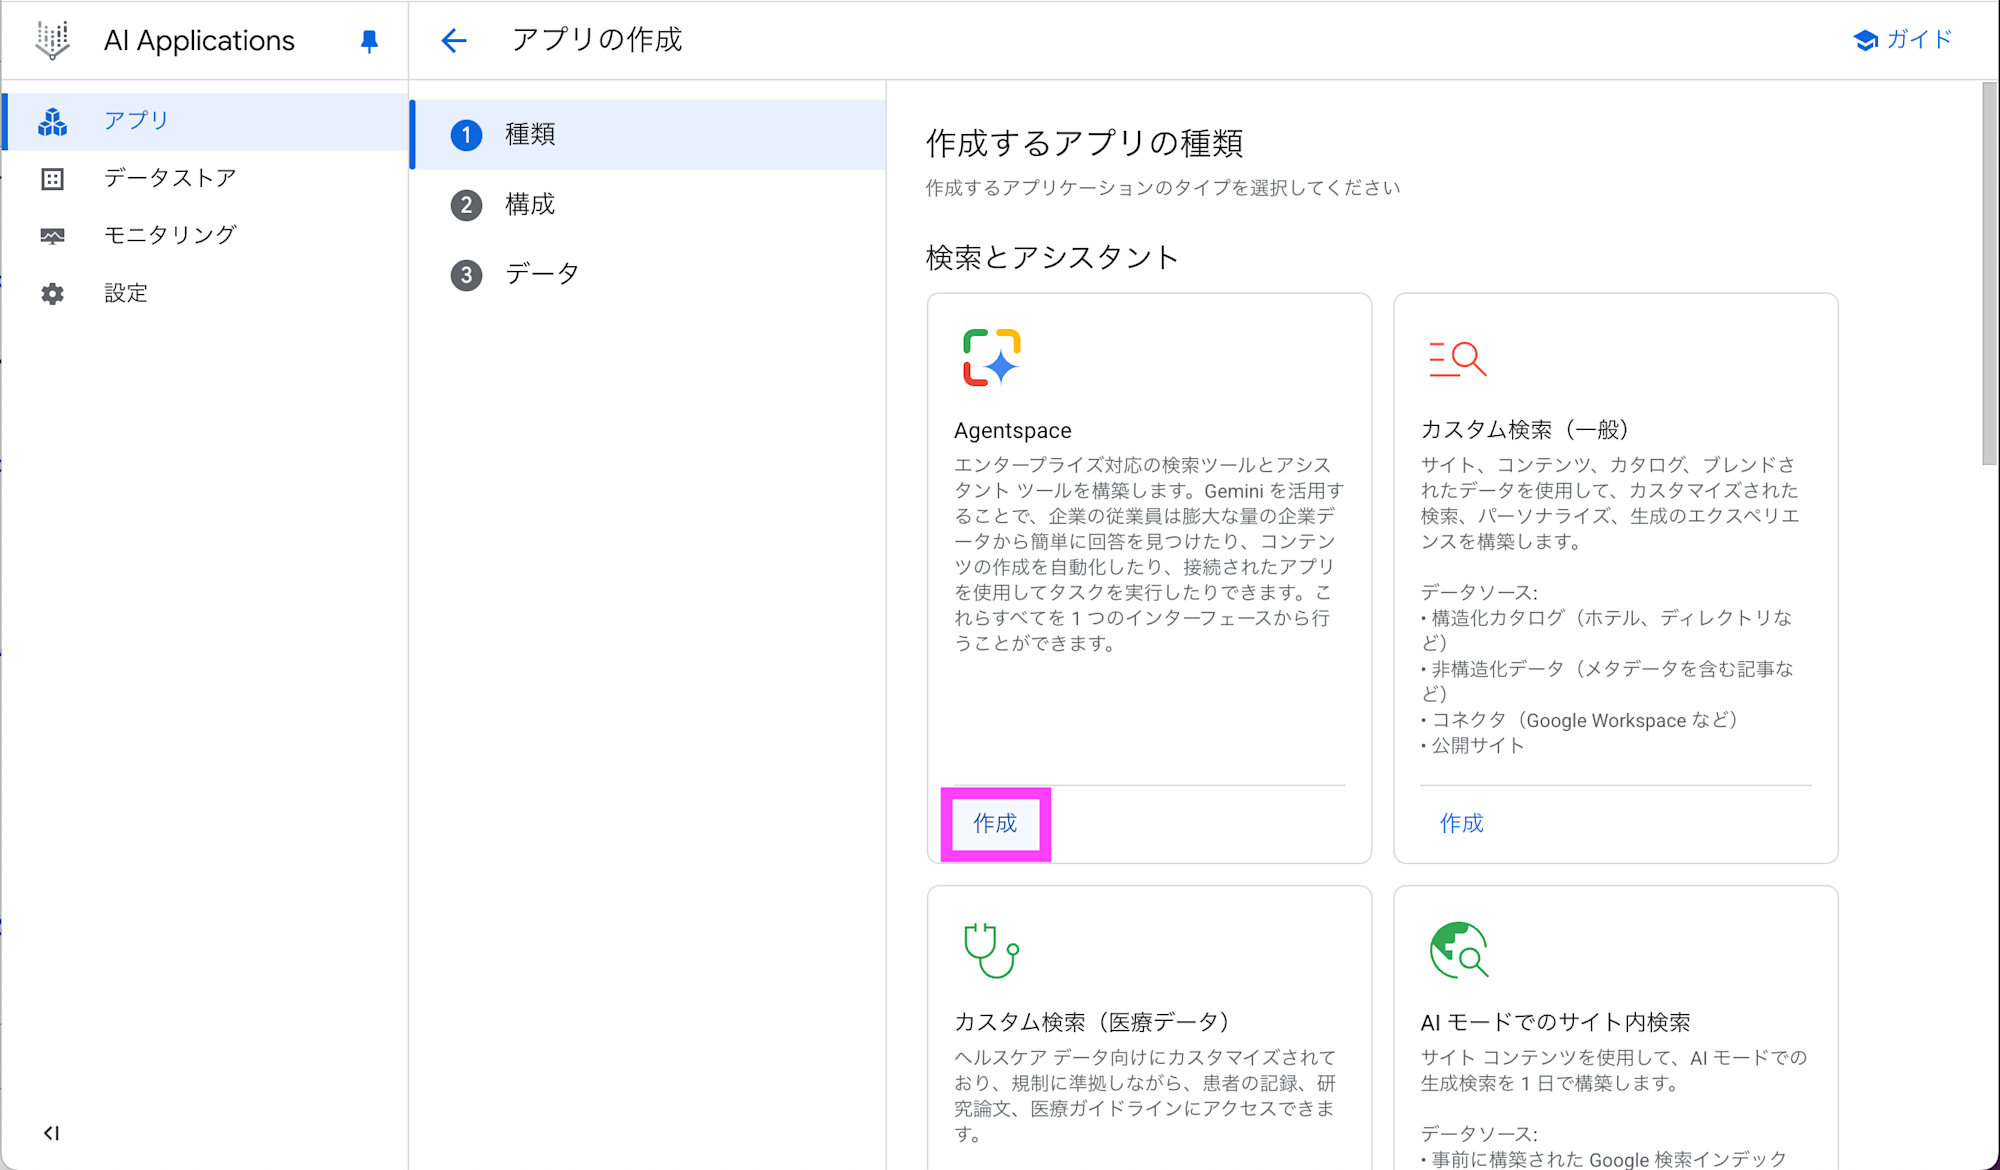Open the ガイド guide link
Image resolution: width=2000 pixels, height=1170 pixels.
coord(1903,40)
